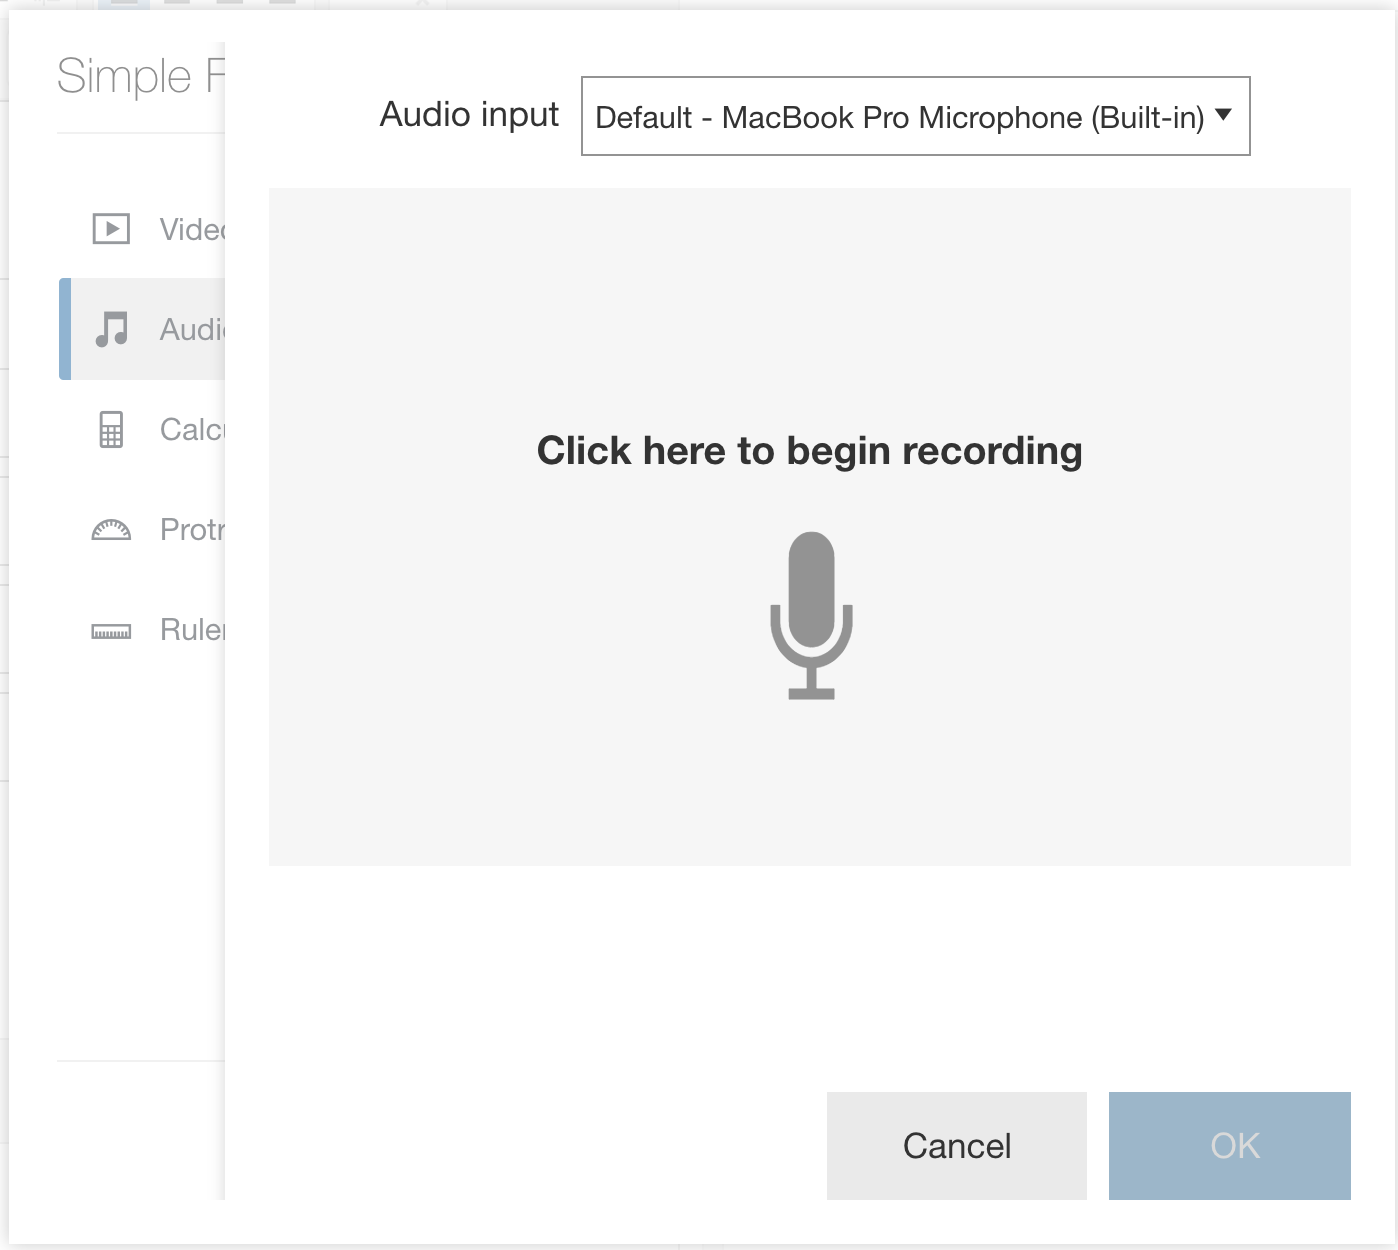Click the arrow on Audio input selector

(1223, 115)
